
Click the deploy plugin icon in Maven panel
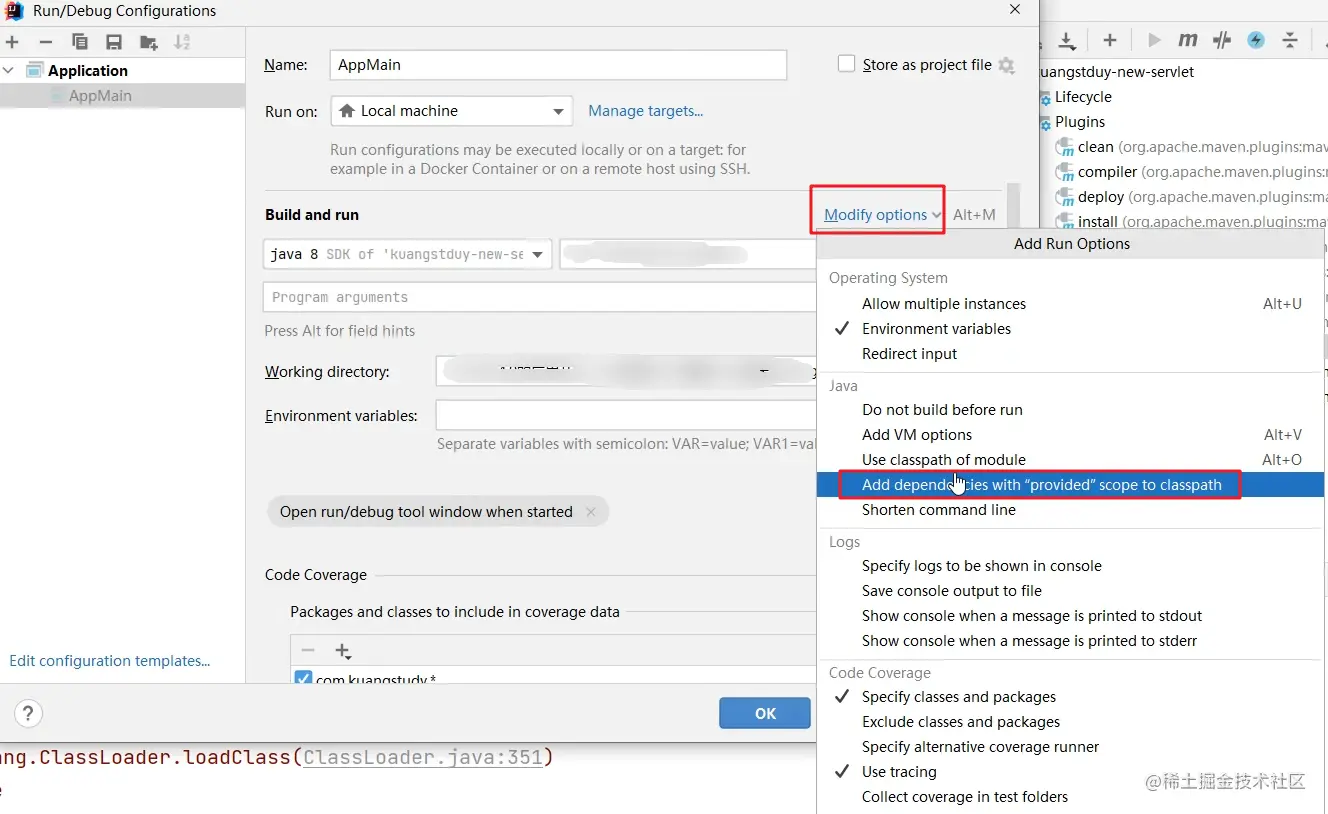(1065, 197)
